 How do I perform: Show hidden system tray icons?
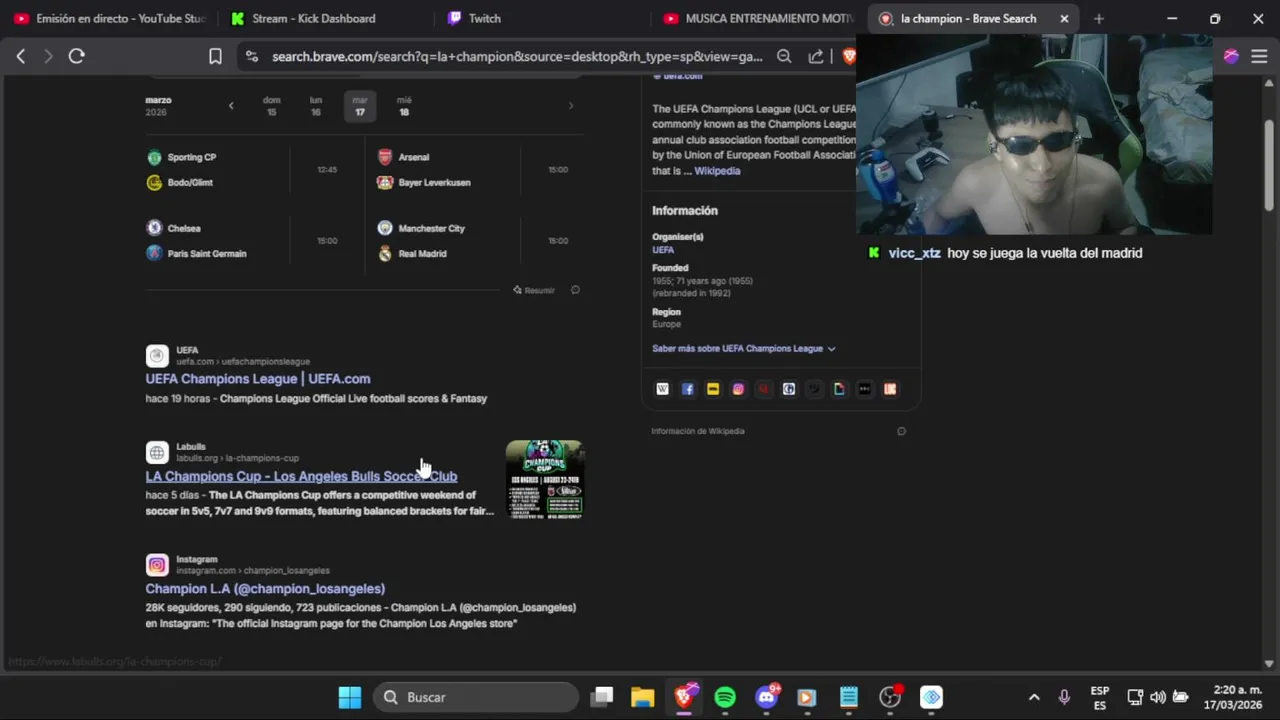click(1034, 697)
